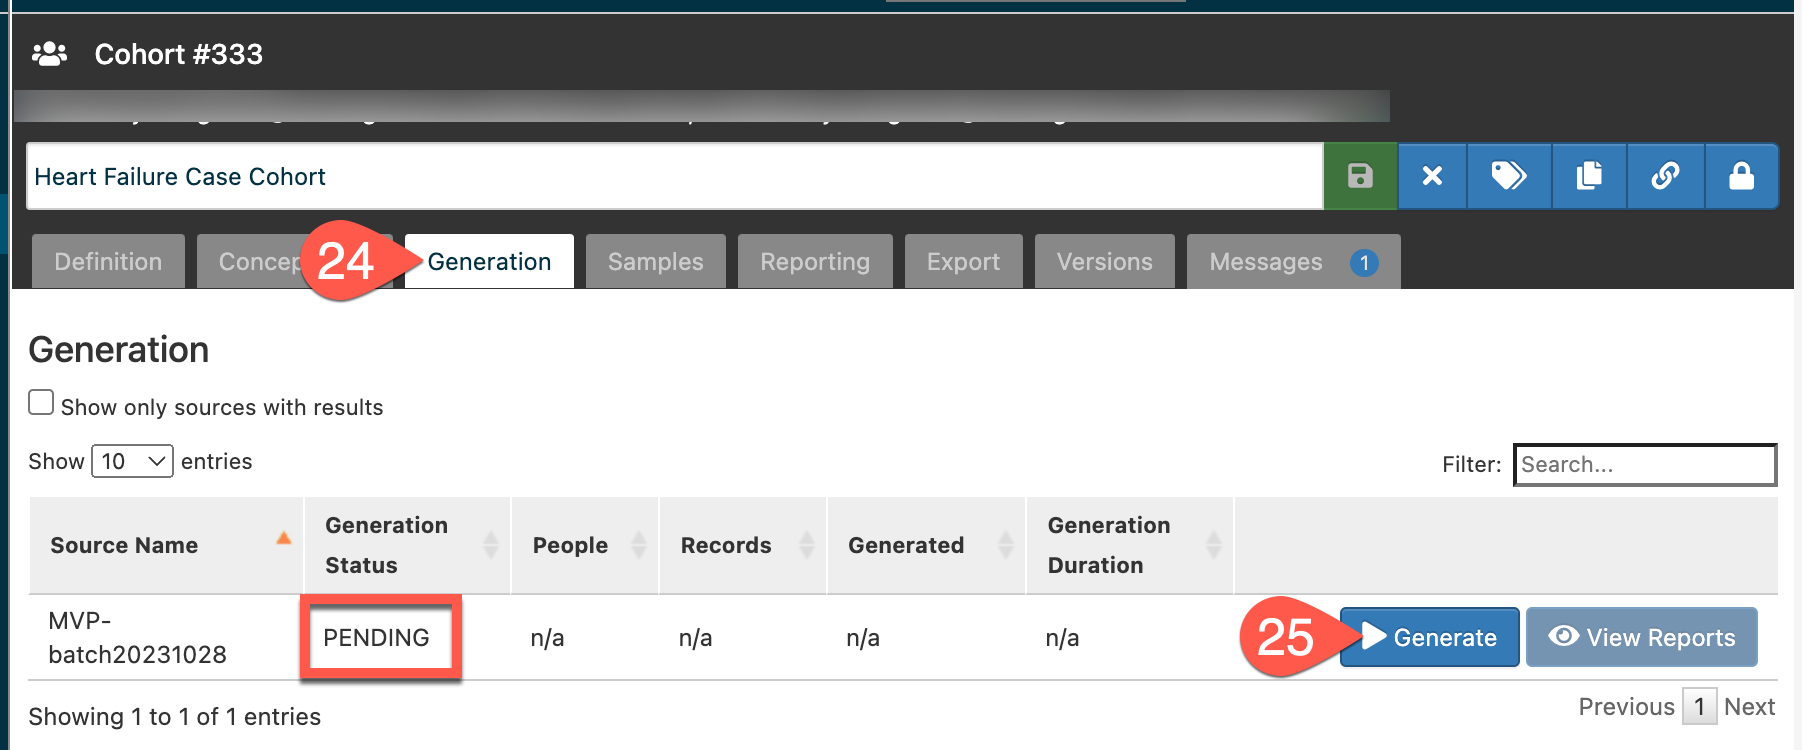Enable Show only sources with results
The image size is (1802, 750).
41,402
